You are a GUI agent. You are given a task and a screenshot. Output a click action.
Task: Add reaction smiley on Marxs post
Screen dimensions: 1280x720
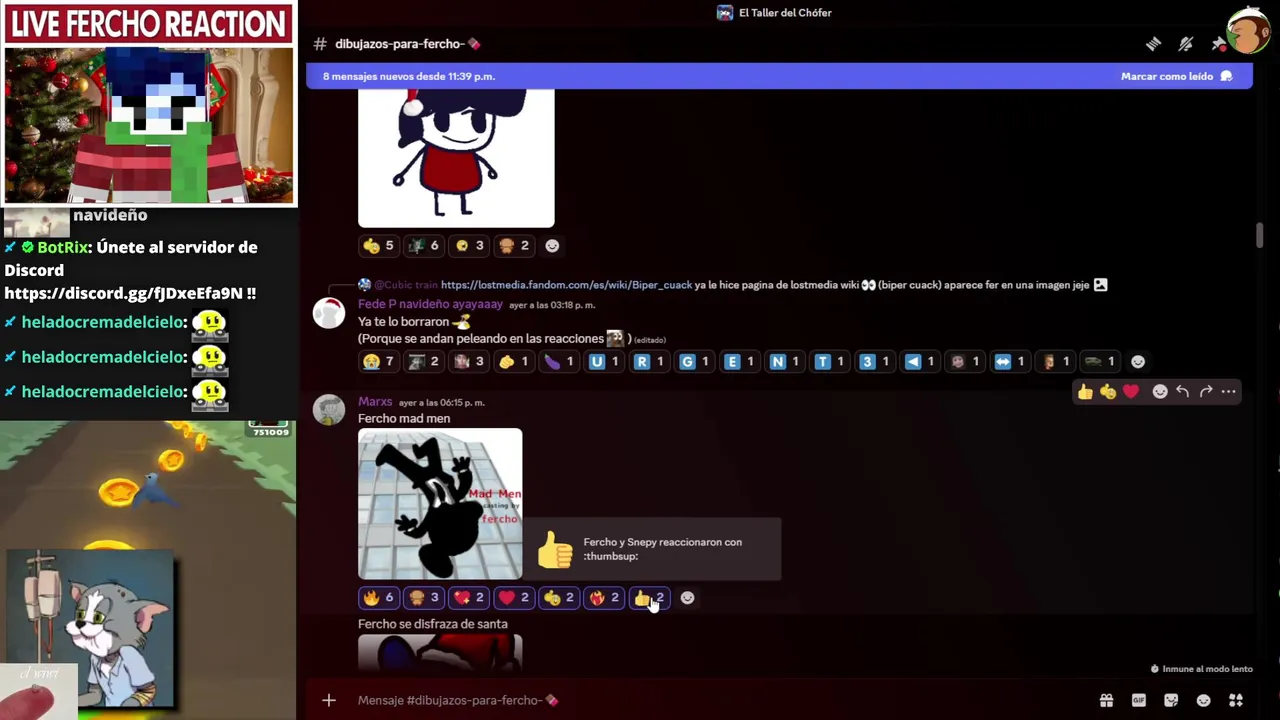click(x=687, y=598)
